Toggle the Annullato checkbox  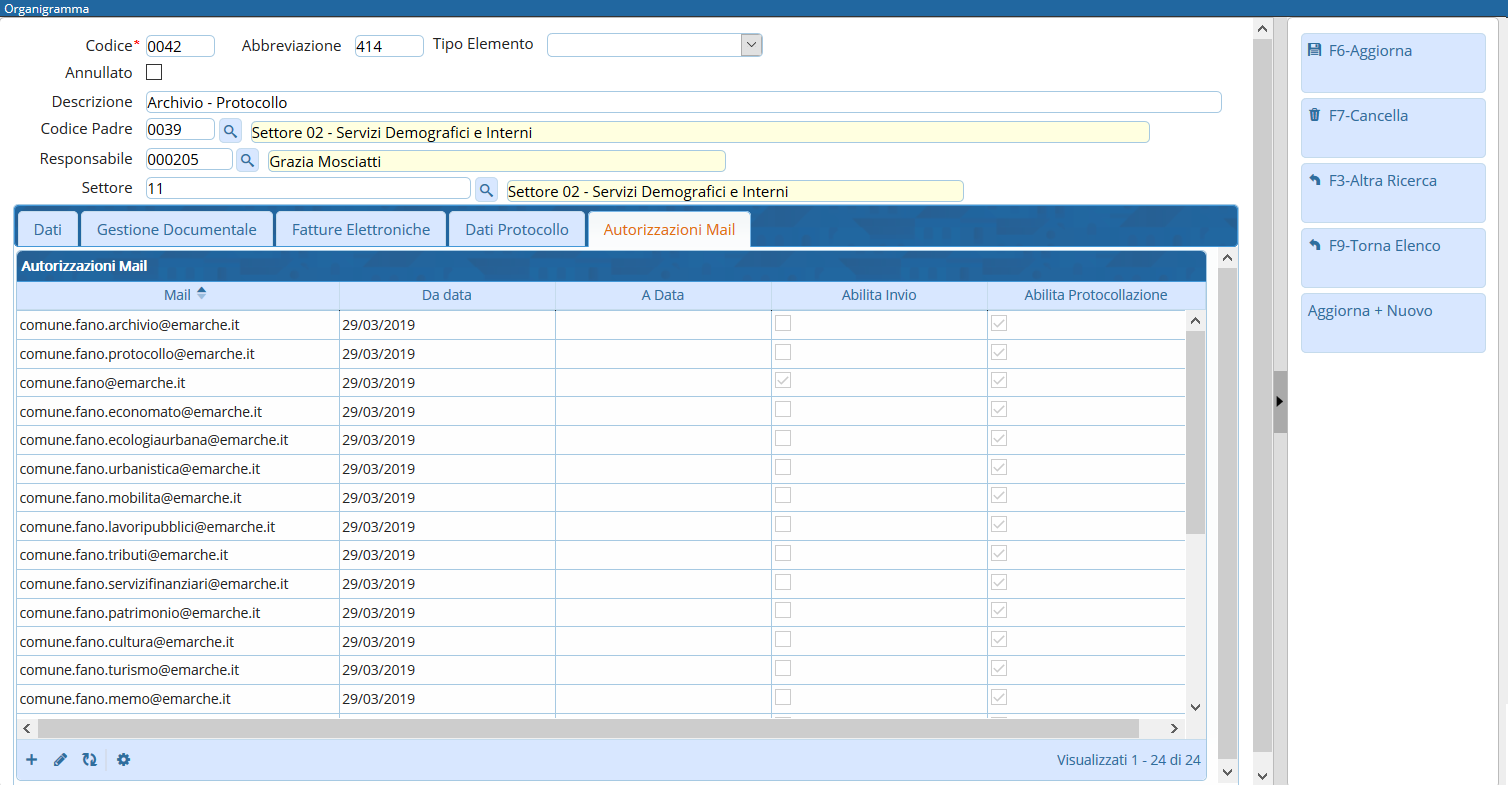(154, 72)
